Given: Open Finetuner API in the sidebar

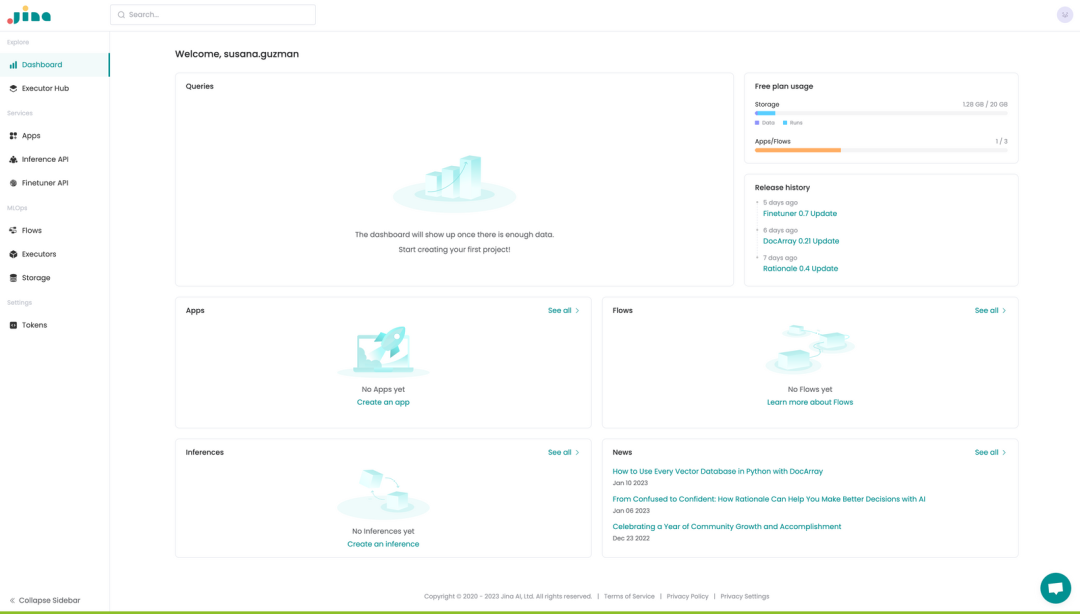Looking at the screenshot, I should [54, 183].
